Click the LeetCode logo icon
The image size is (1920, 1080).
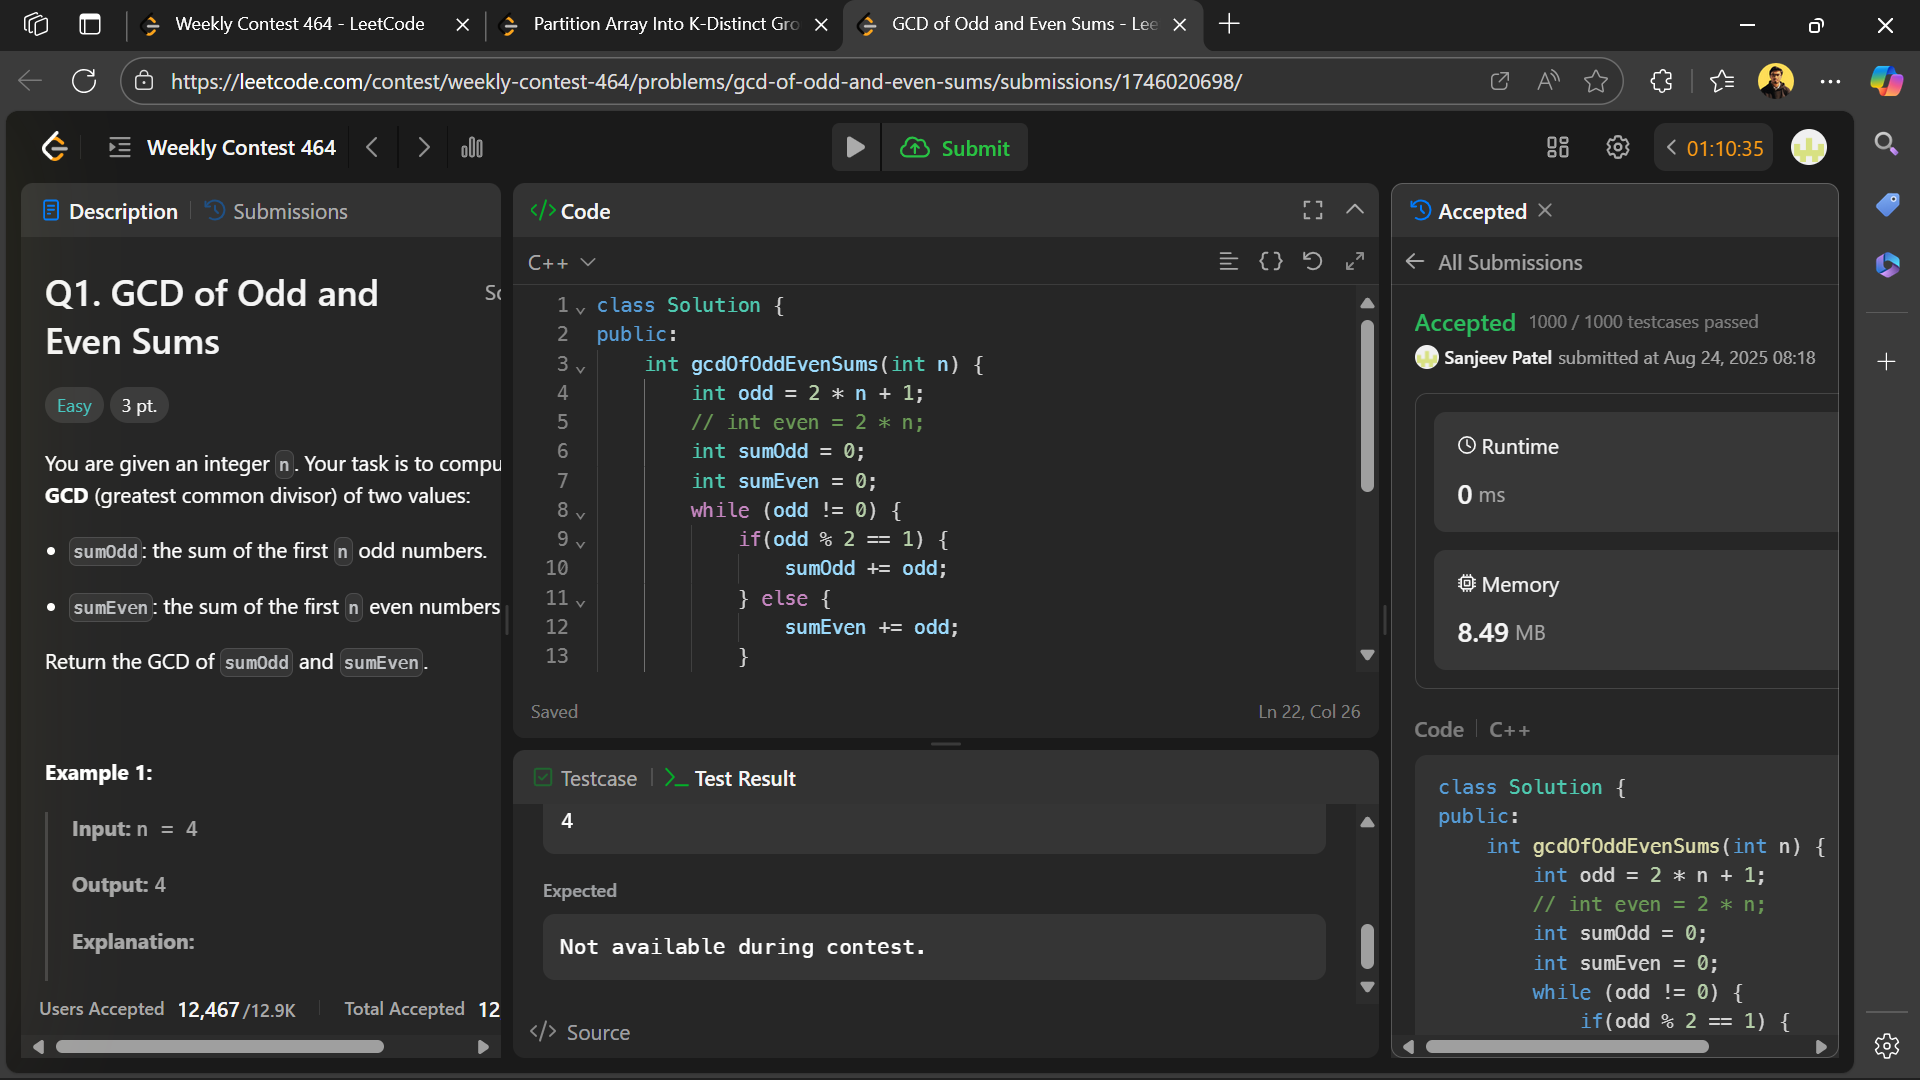(x=55, y=148)
